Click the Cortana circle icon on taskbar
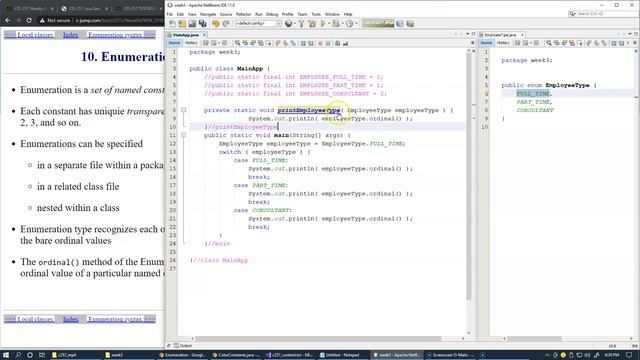This screenshot has width=640, height=360. pyautogui.click(x=30, y=355)
